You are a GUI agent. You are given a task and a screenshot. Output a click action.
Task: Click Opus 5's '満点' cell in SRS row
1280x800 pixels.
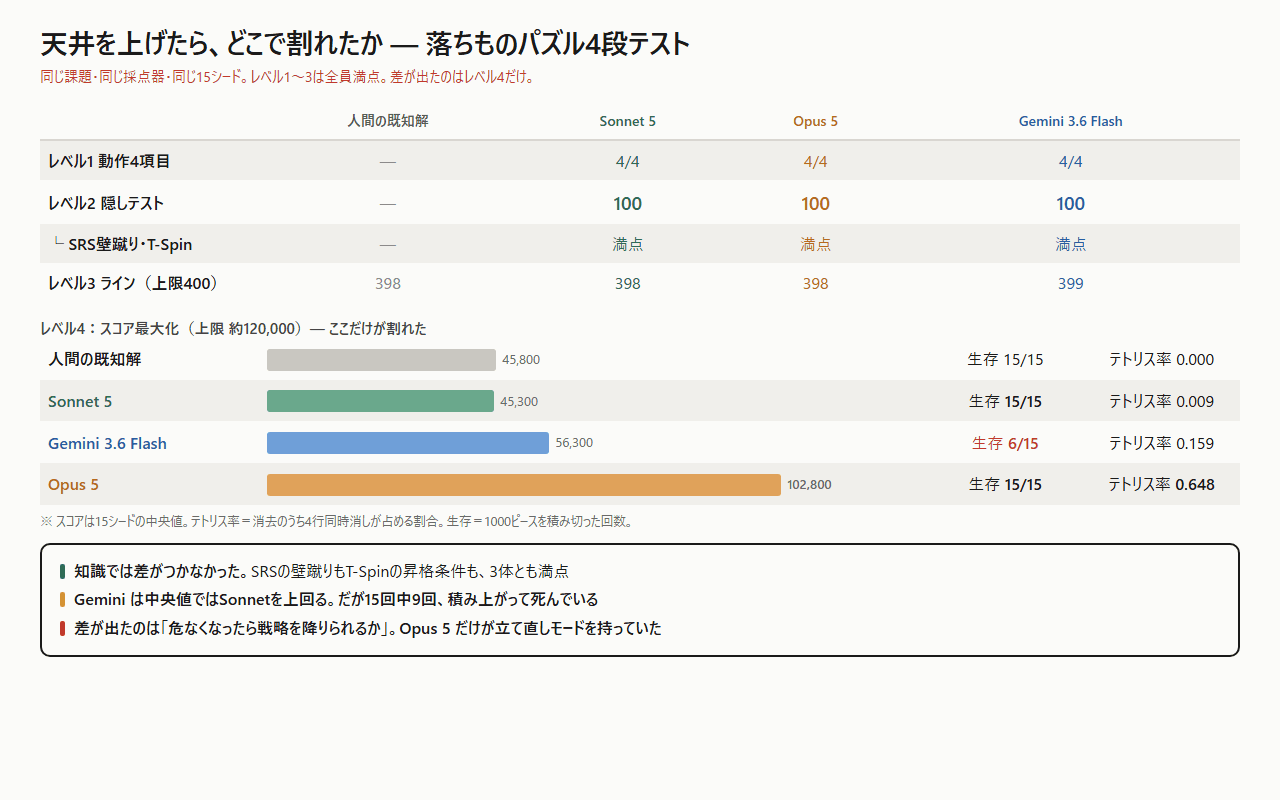point(816,244)
